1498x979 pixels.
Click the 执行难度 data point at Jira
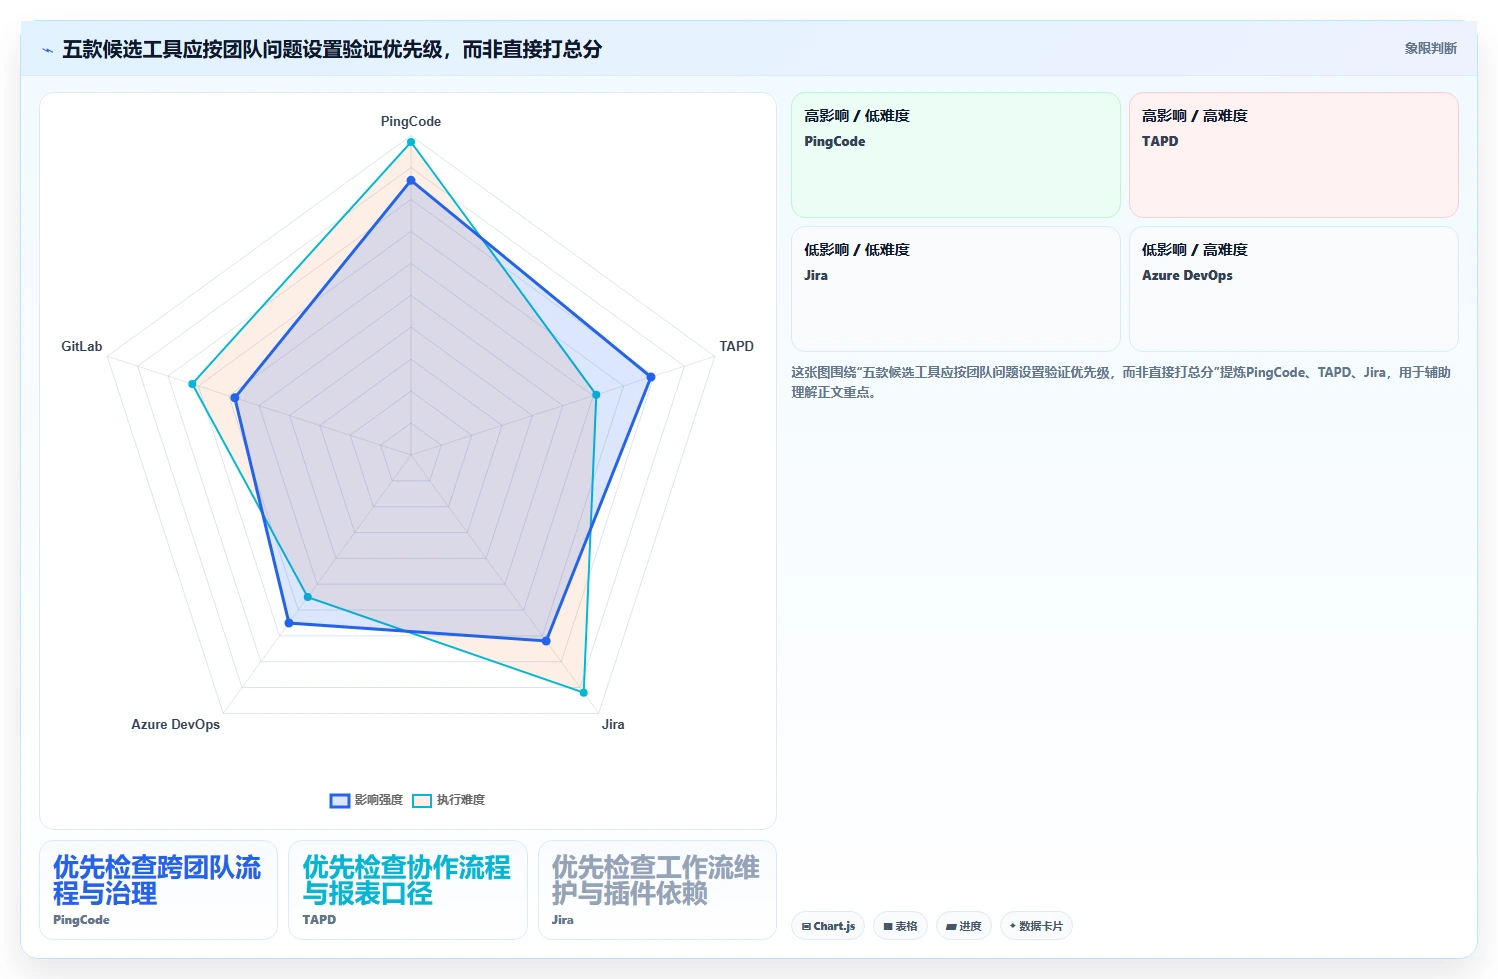click(x=584, y=692)
